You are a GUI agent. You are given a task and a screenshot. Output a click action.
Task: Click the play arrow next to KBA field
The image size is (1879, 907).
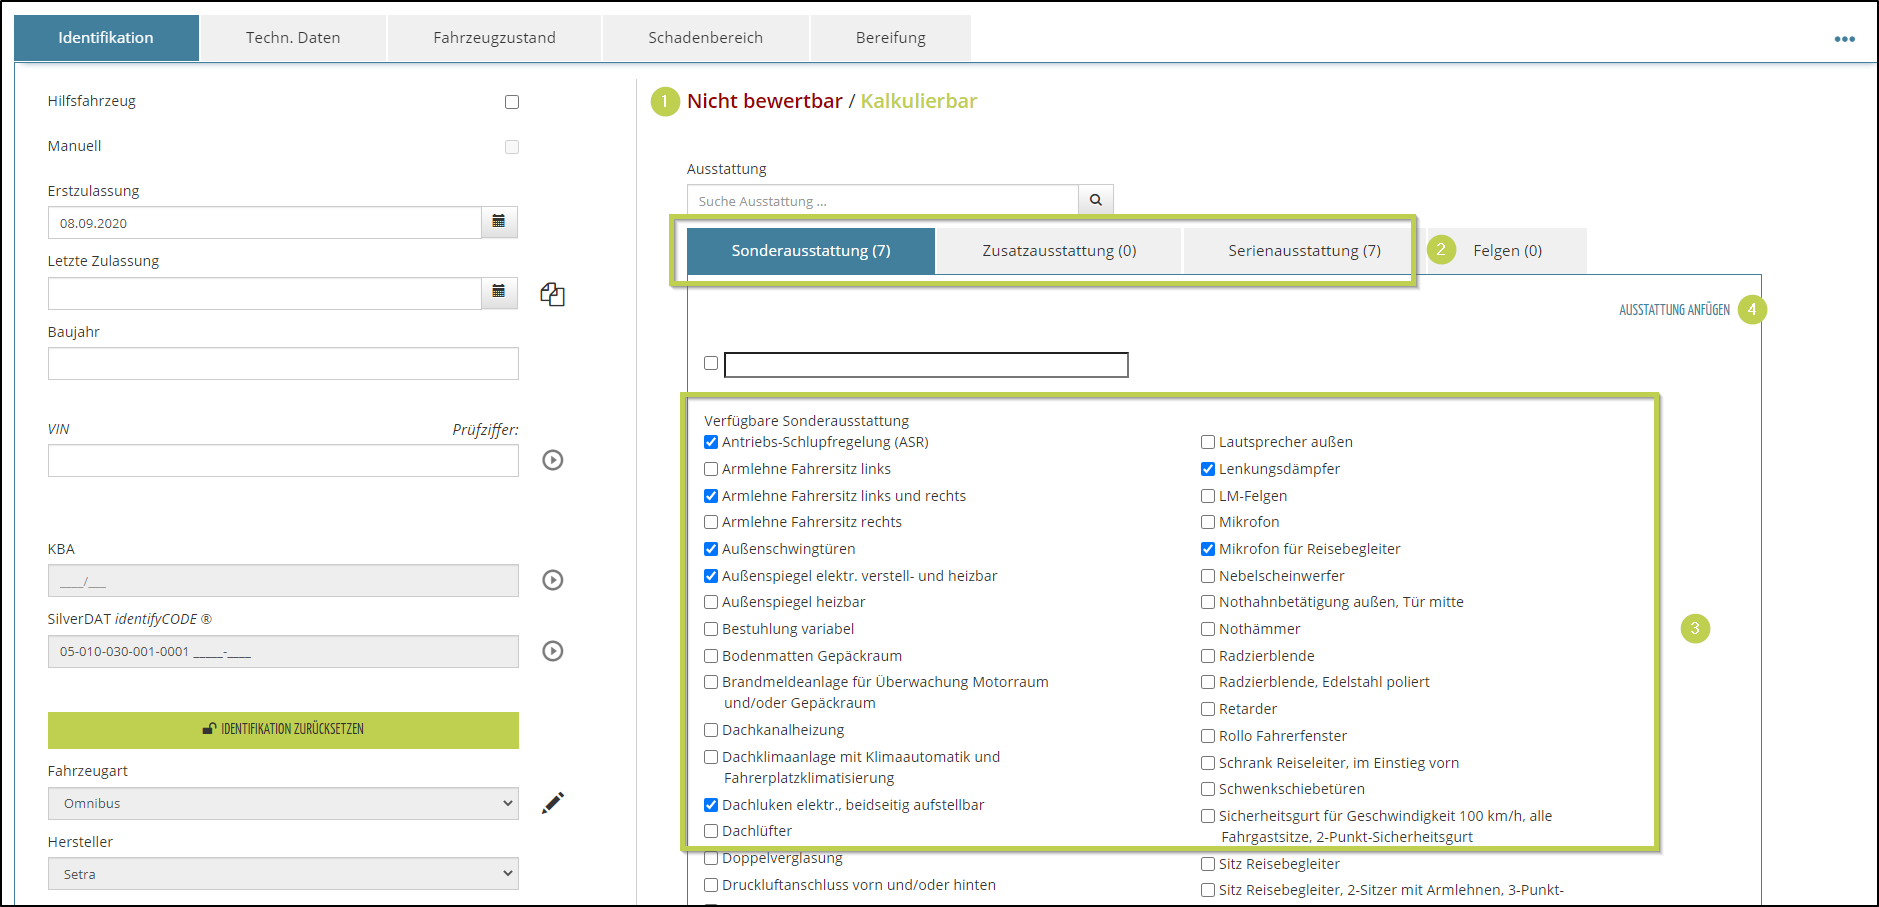click(x=553, y=580)
